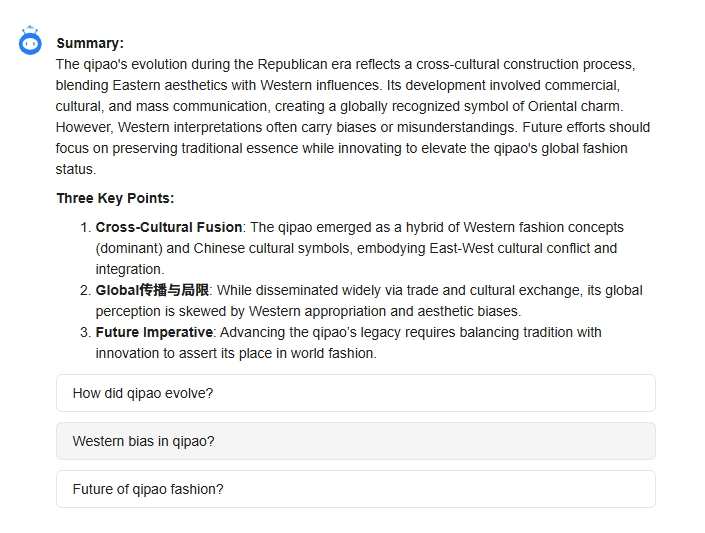
Task: Select the 'How did qipao evolve?' suggestion
Action: coord(356,393)
